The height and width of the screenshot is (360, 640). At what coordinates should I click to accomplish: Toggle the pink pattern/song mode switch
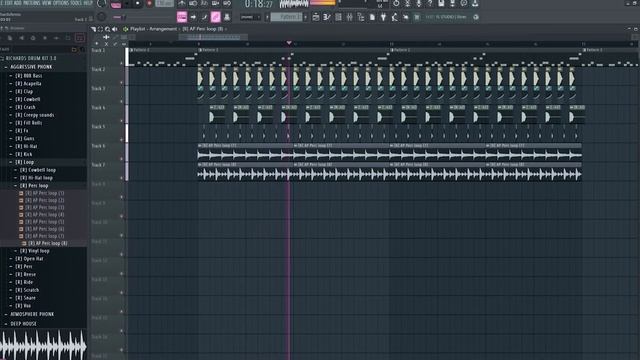click(x=116, y=4)
